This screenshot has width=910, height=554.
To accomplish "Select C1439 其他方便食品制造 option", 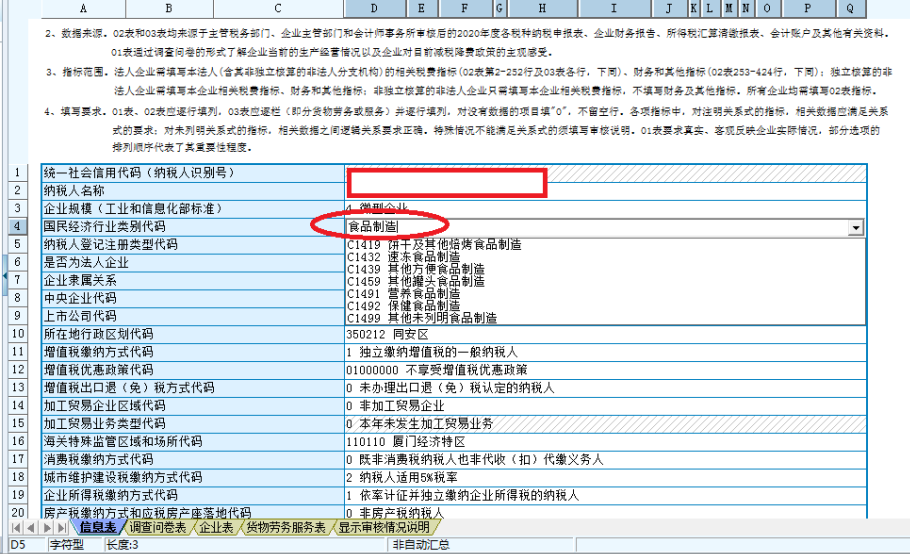I will 605,269.
